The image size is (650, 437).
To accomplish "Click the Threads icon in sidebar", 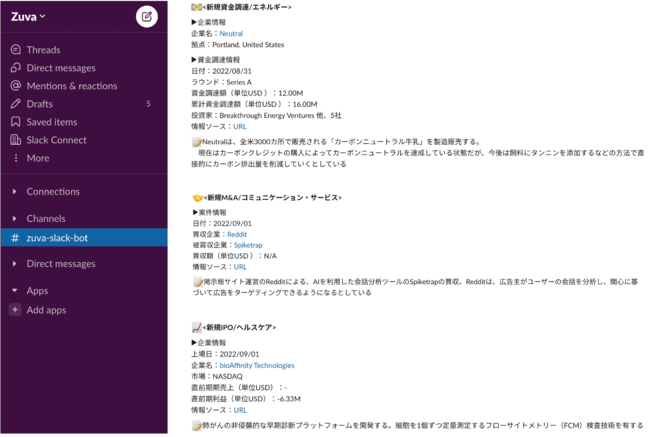I will click(x=16, y=50).
